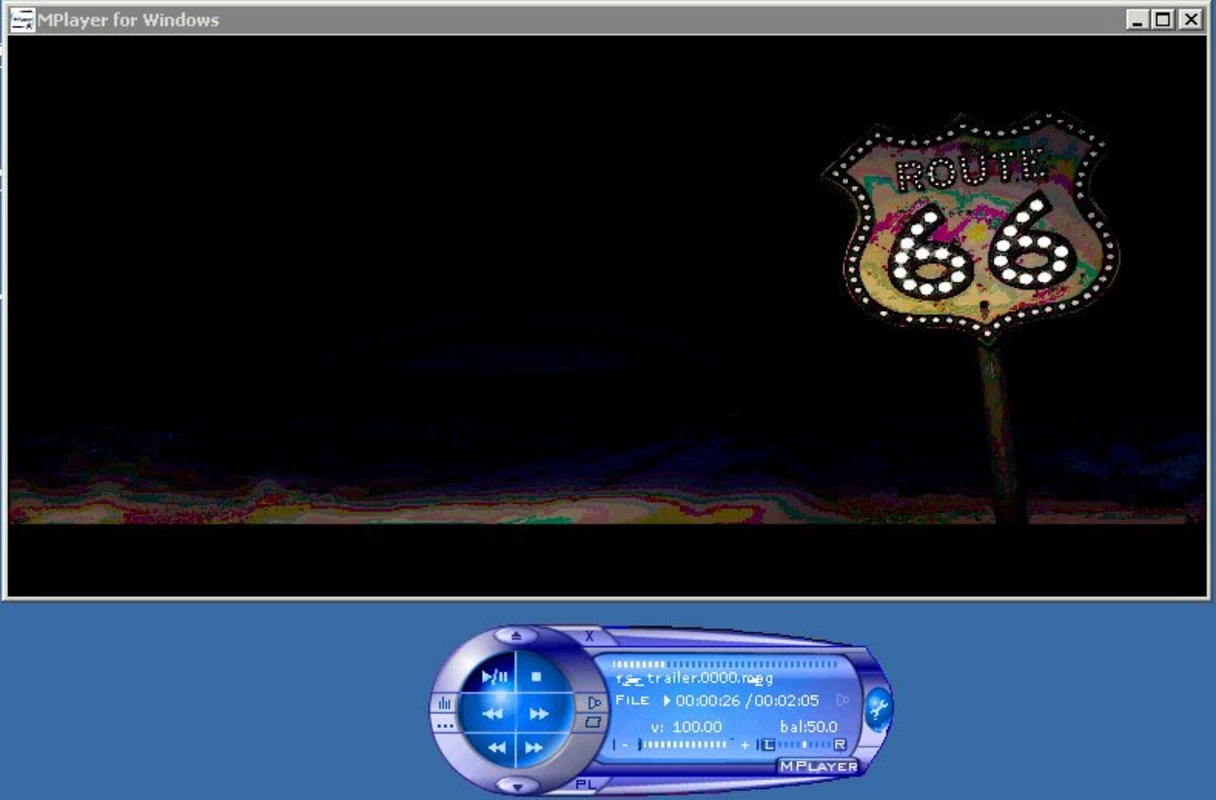Open the playlist with the PL button

tap(585, 785)
